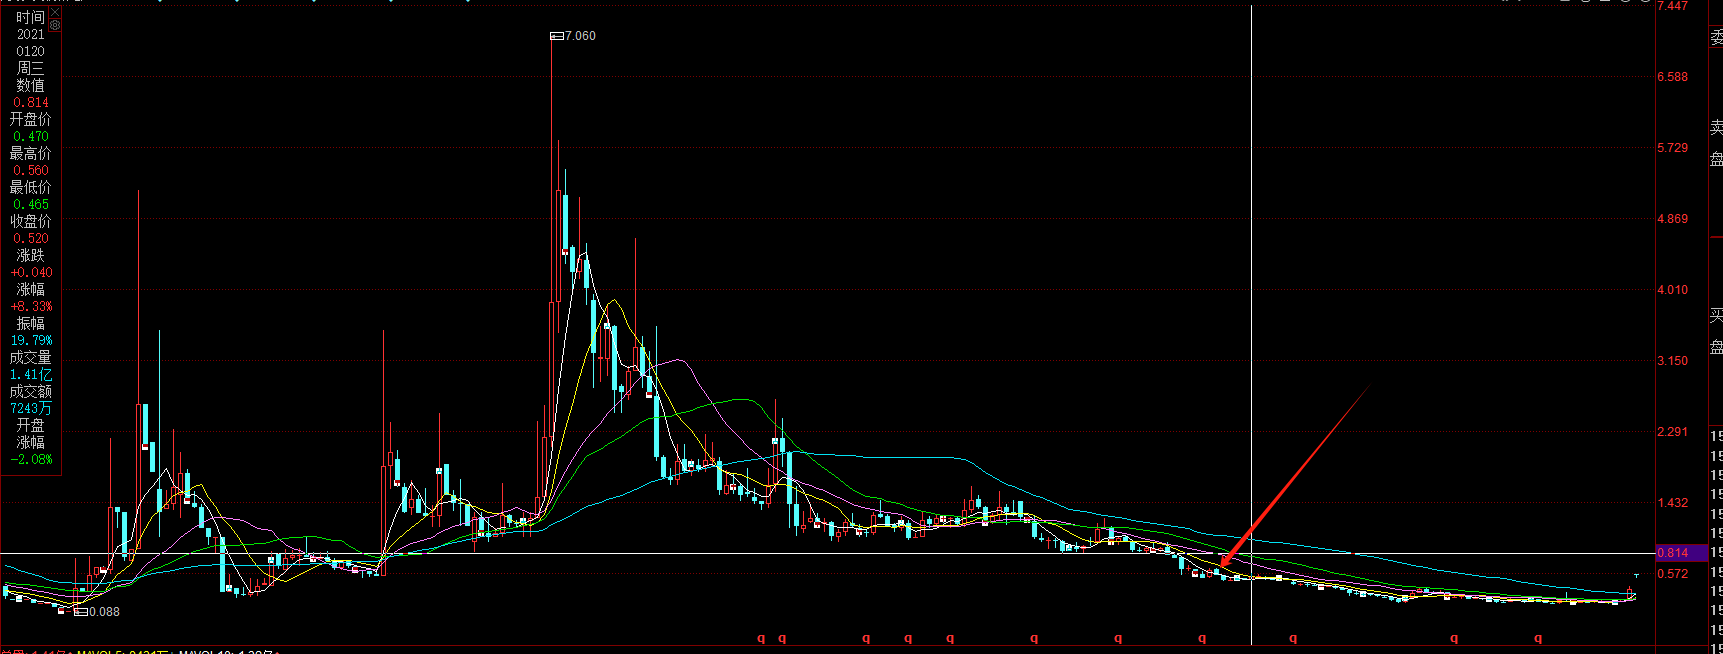Click the 0120 date value
Viewport: 1723px width, 654px height.
pos(30,51)
